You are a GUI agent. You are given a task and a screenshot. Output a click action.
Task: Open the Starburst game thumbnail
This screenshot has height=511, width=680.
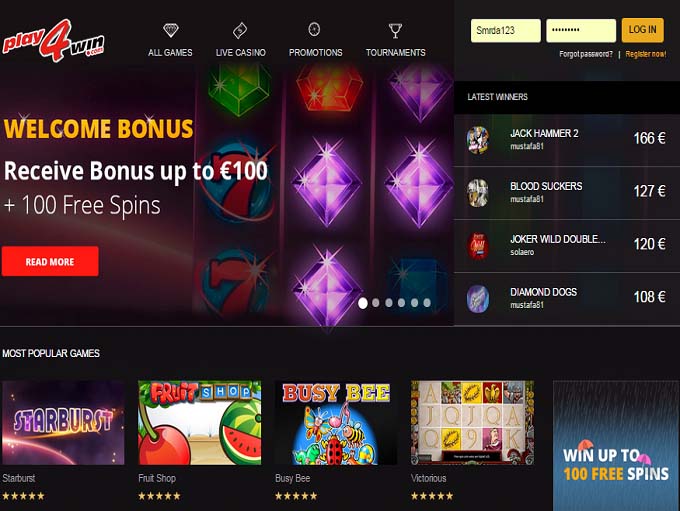point(63,423)
